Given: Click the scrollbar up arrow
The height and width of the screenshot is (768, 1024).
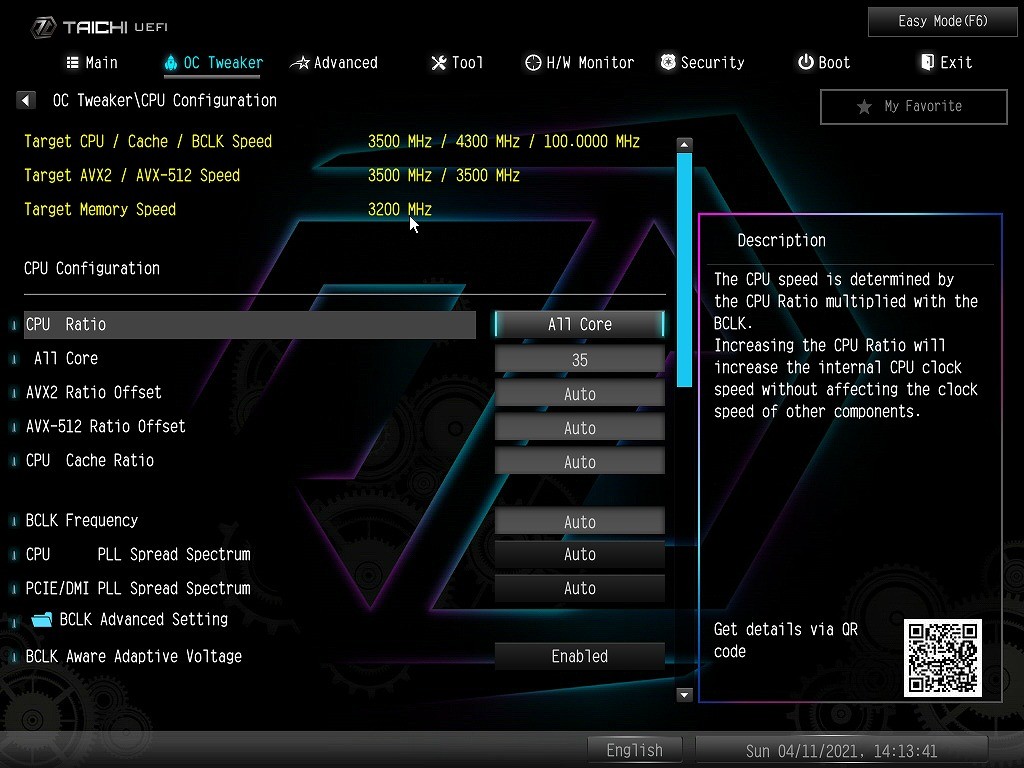Looking at the screenshot, I should coord(684,144).
